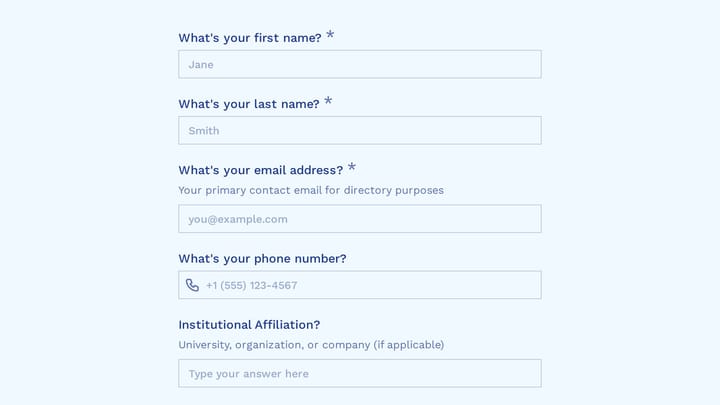Click the asterisk beside email address

click(x=352, y=167)
